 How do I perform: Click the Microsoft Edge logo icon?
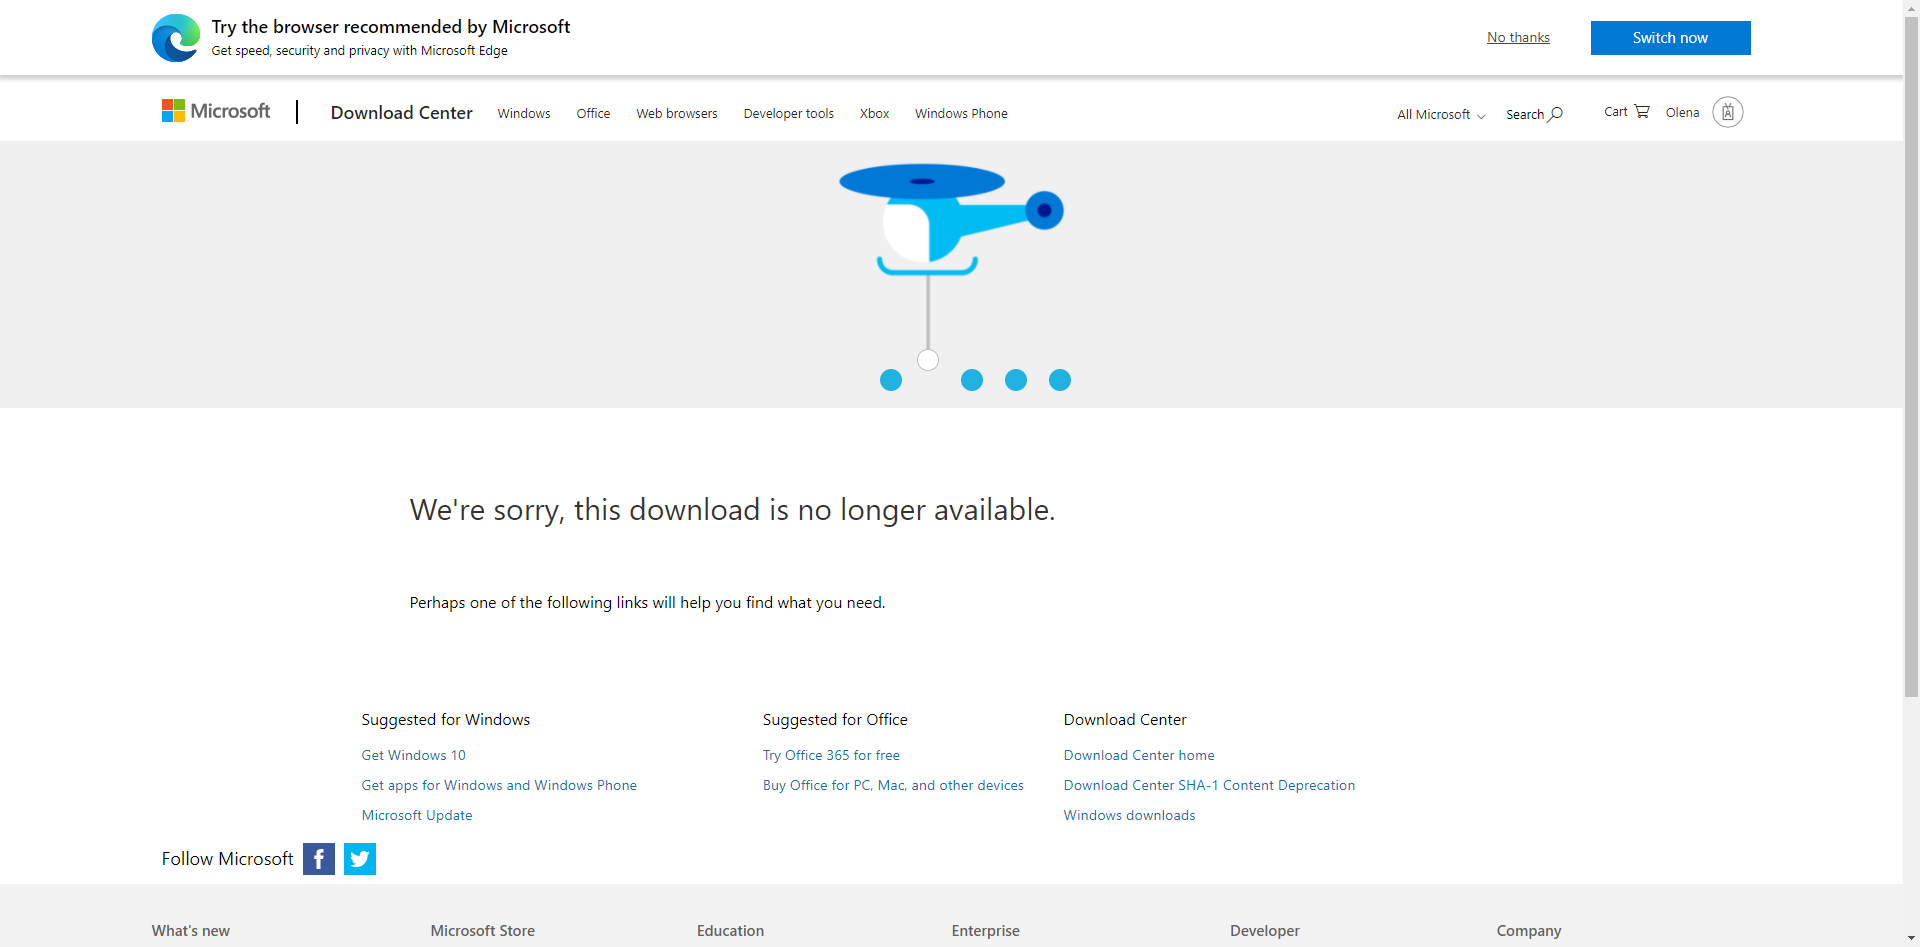[x=176, y=38]
